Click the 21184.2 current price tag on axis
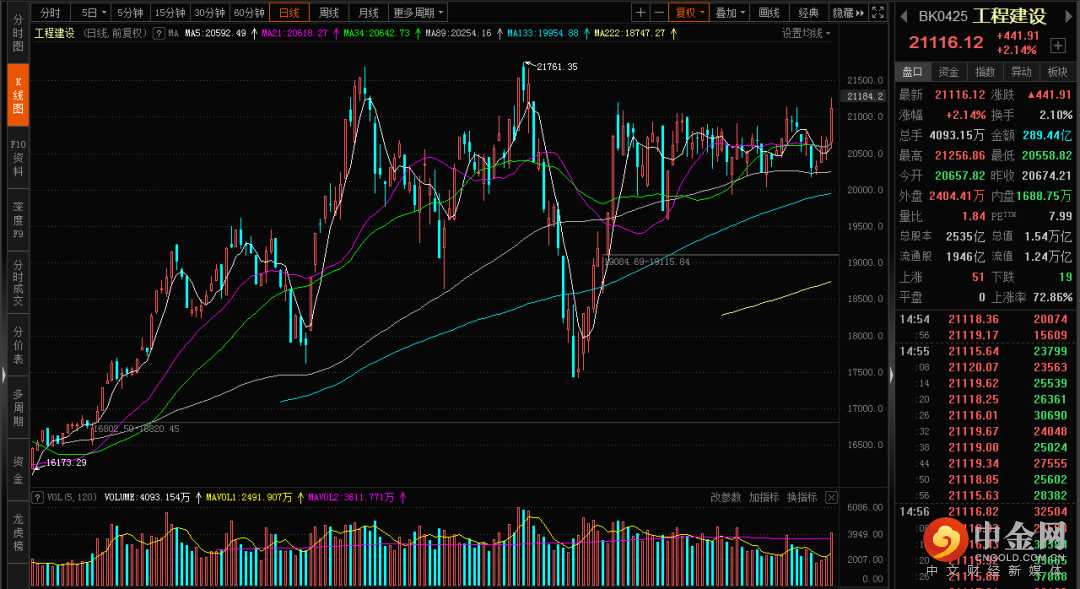This screenshot has width=1080, height=589. click(x=865, y=96)
